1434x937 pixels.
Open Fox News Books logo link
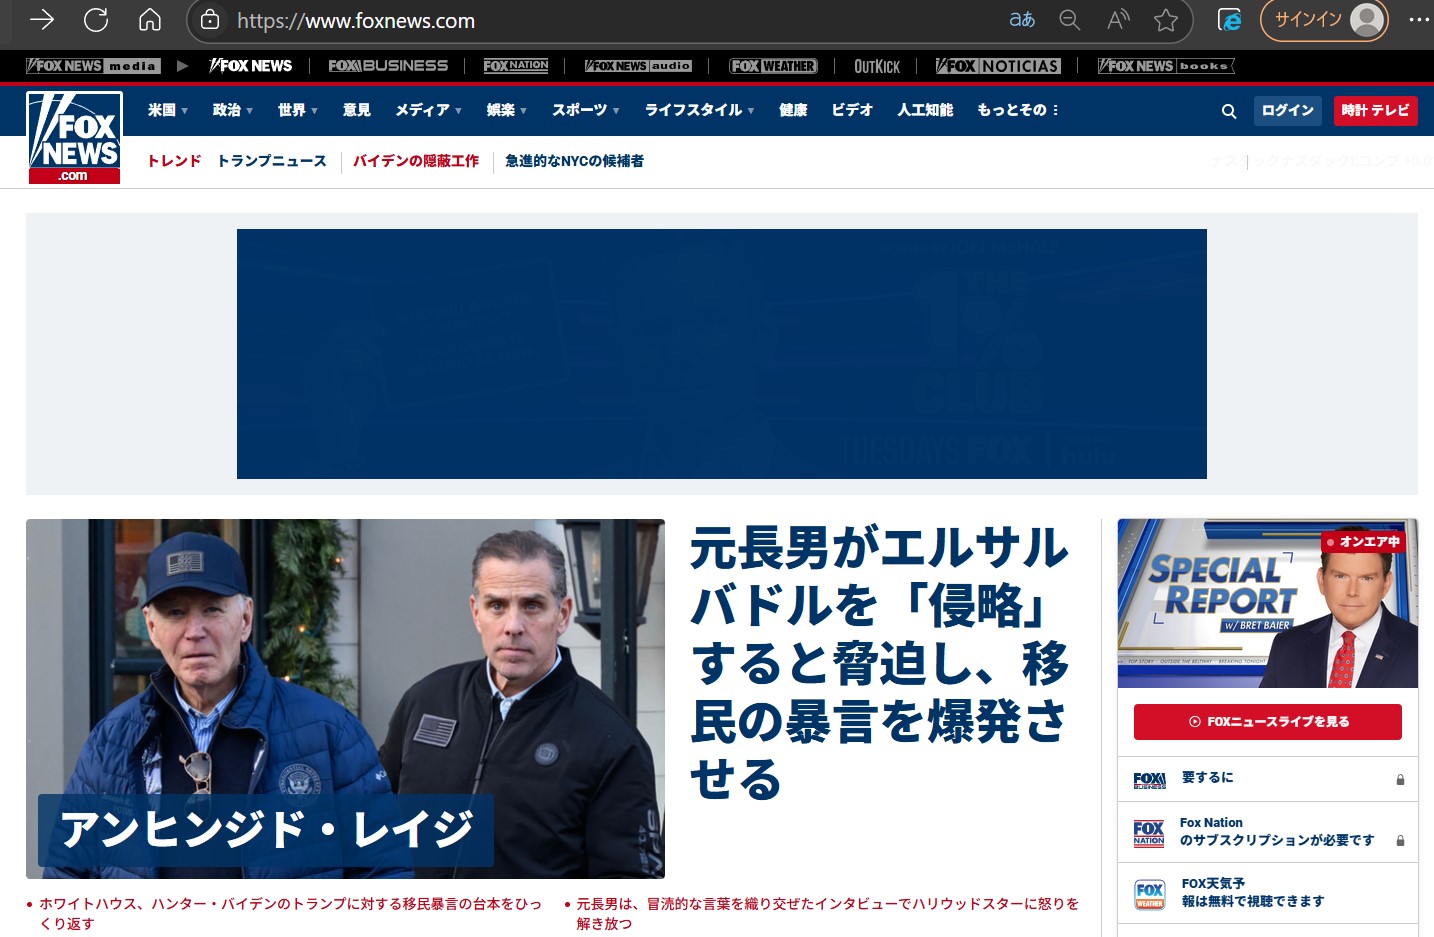(x=1166, y=66)
